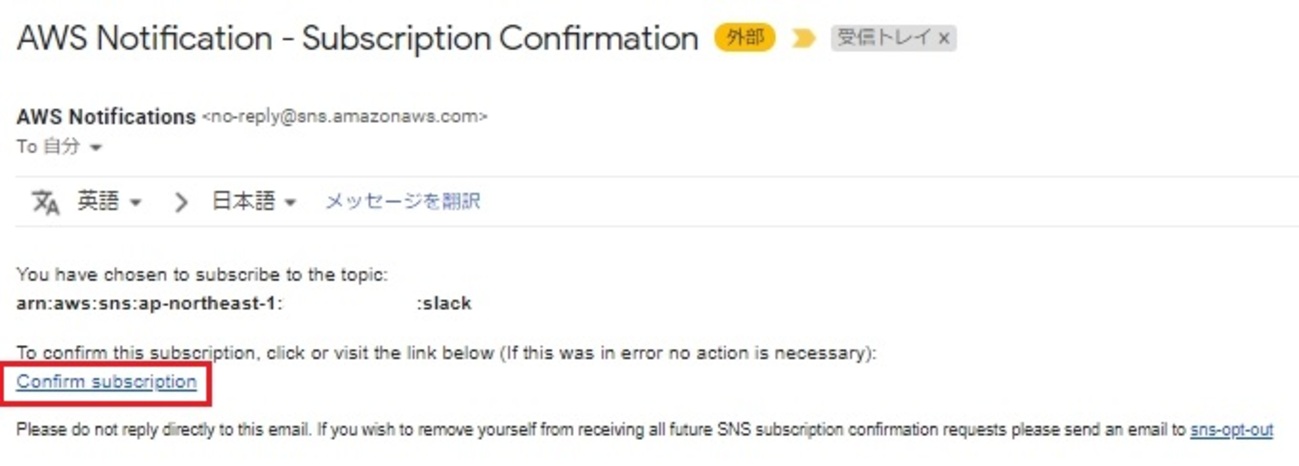1299x466 pixels.
Task: Open the Confirm subscription link
Action: click(107, 382)
